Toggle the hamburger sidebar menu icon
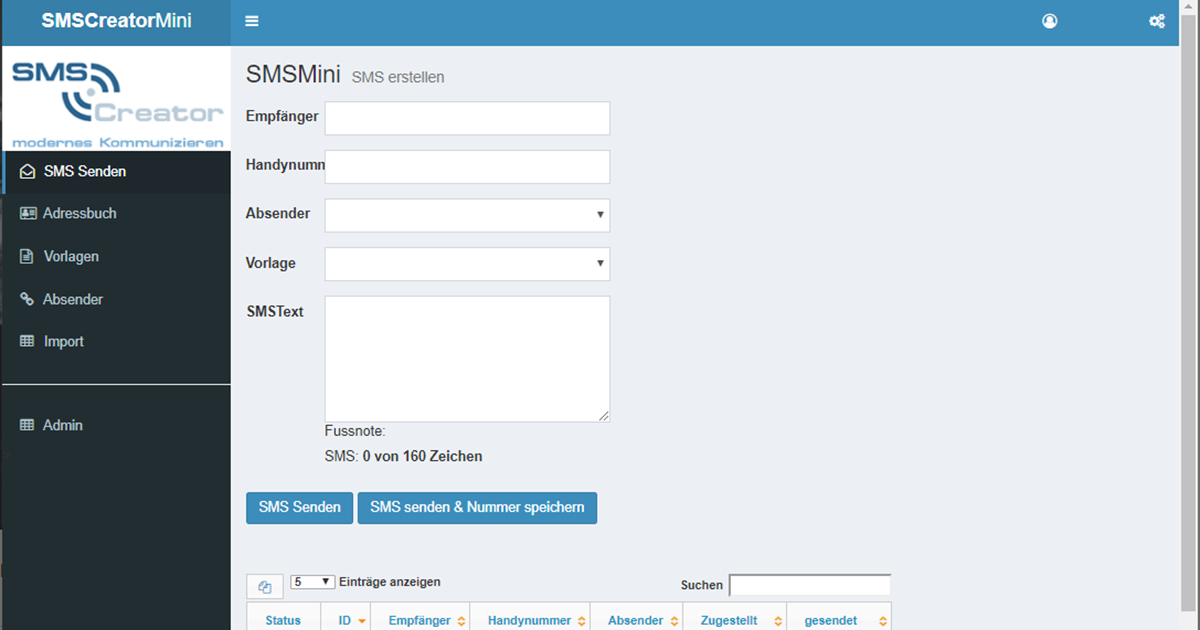Viewport: 1200px width, 630px height. pos(252,21)
